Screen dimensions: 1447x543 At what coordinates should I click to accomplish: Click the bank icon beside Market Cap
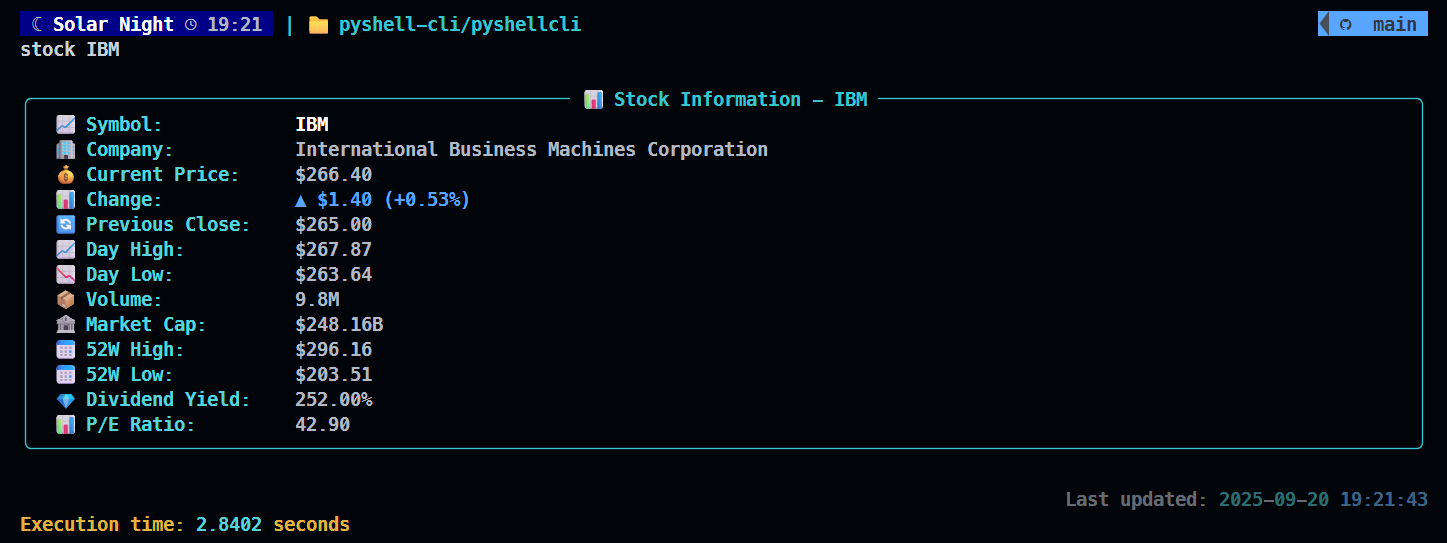65,325
